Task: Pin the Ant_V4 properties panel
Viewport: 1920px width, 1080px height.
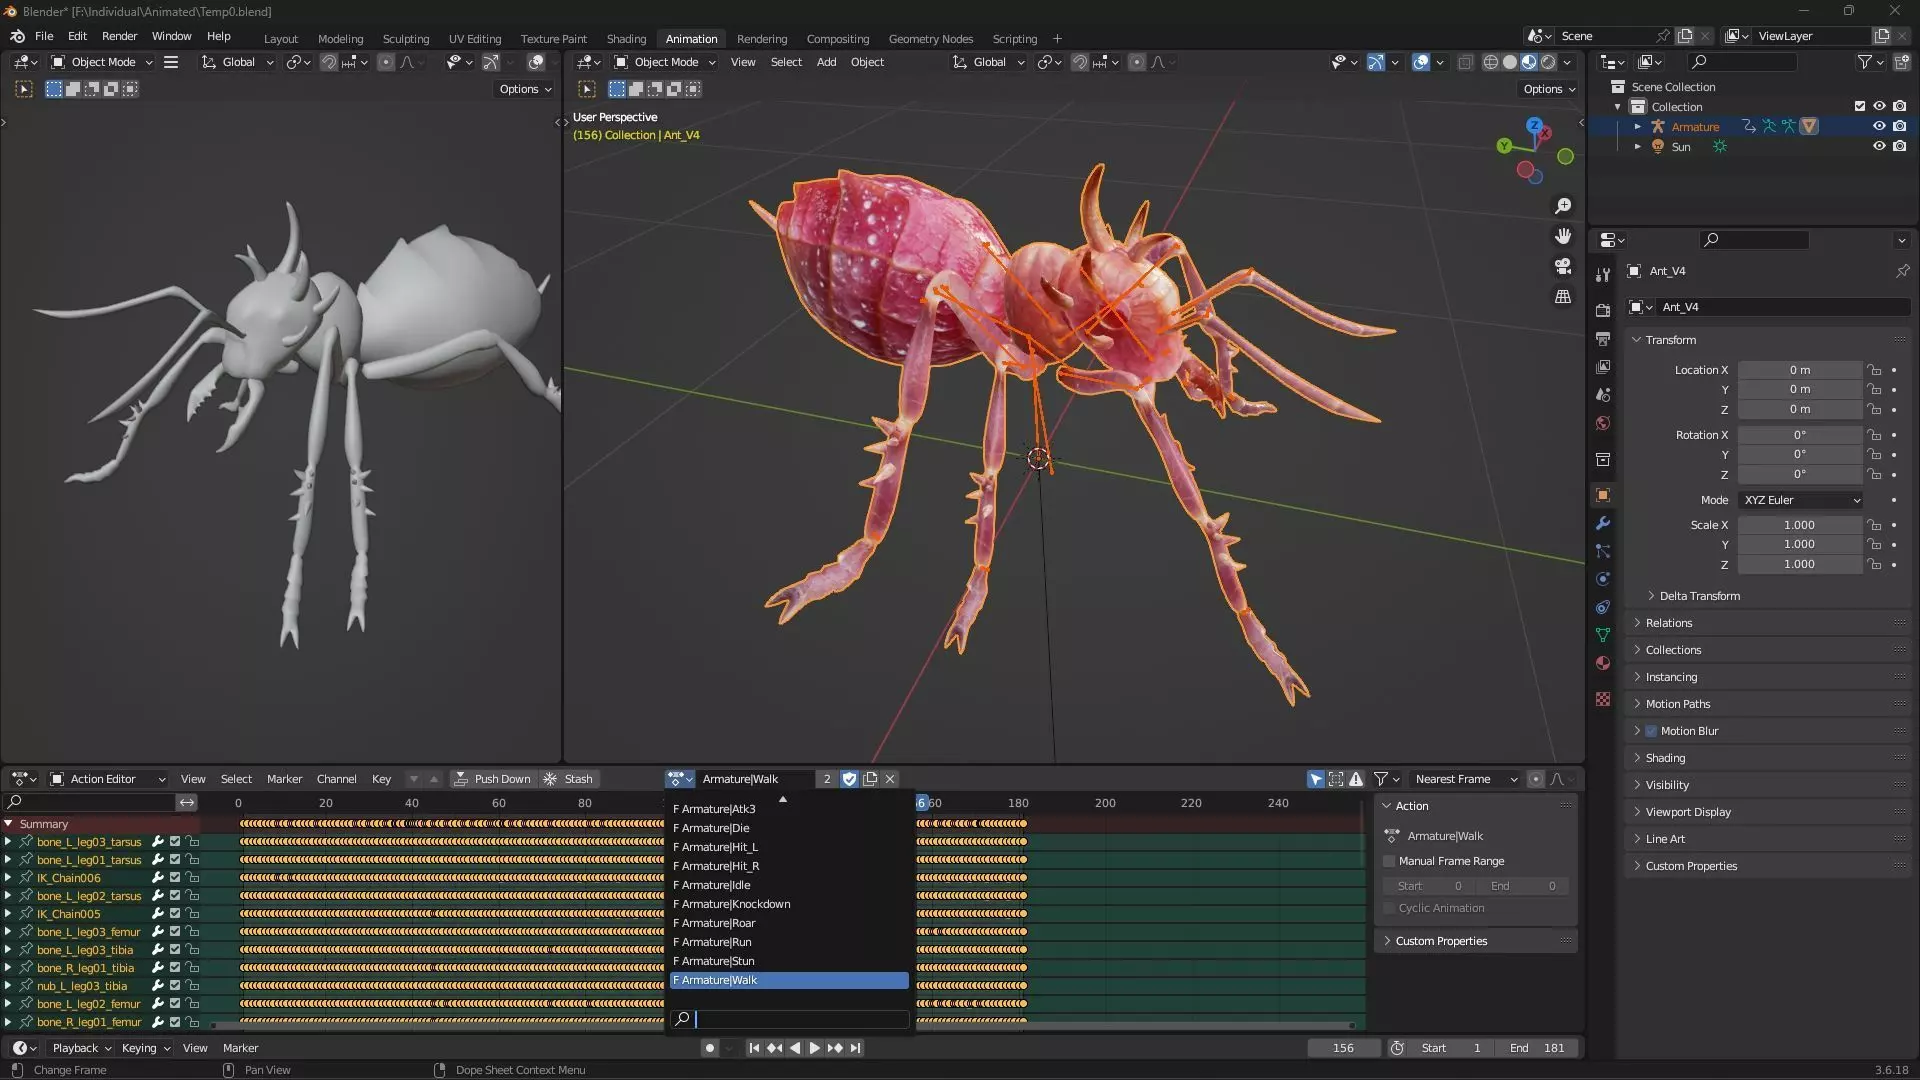Action: 1902,271
